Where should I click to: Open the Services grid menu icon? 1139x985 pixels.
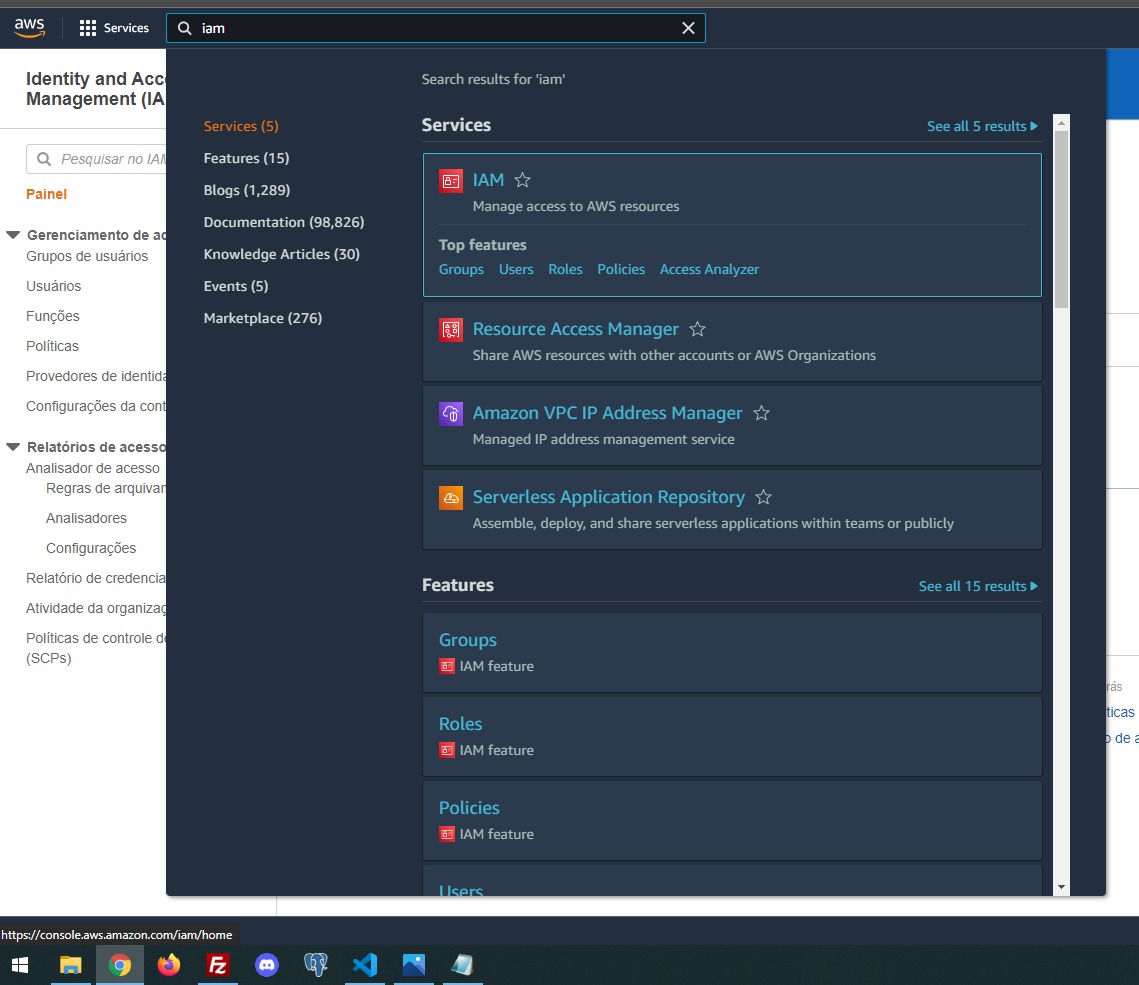tap(88, 28)
